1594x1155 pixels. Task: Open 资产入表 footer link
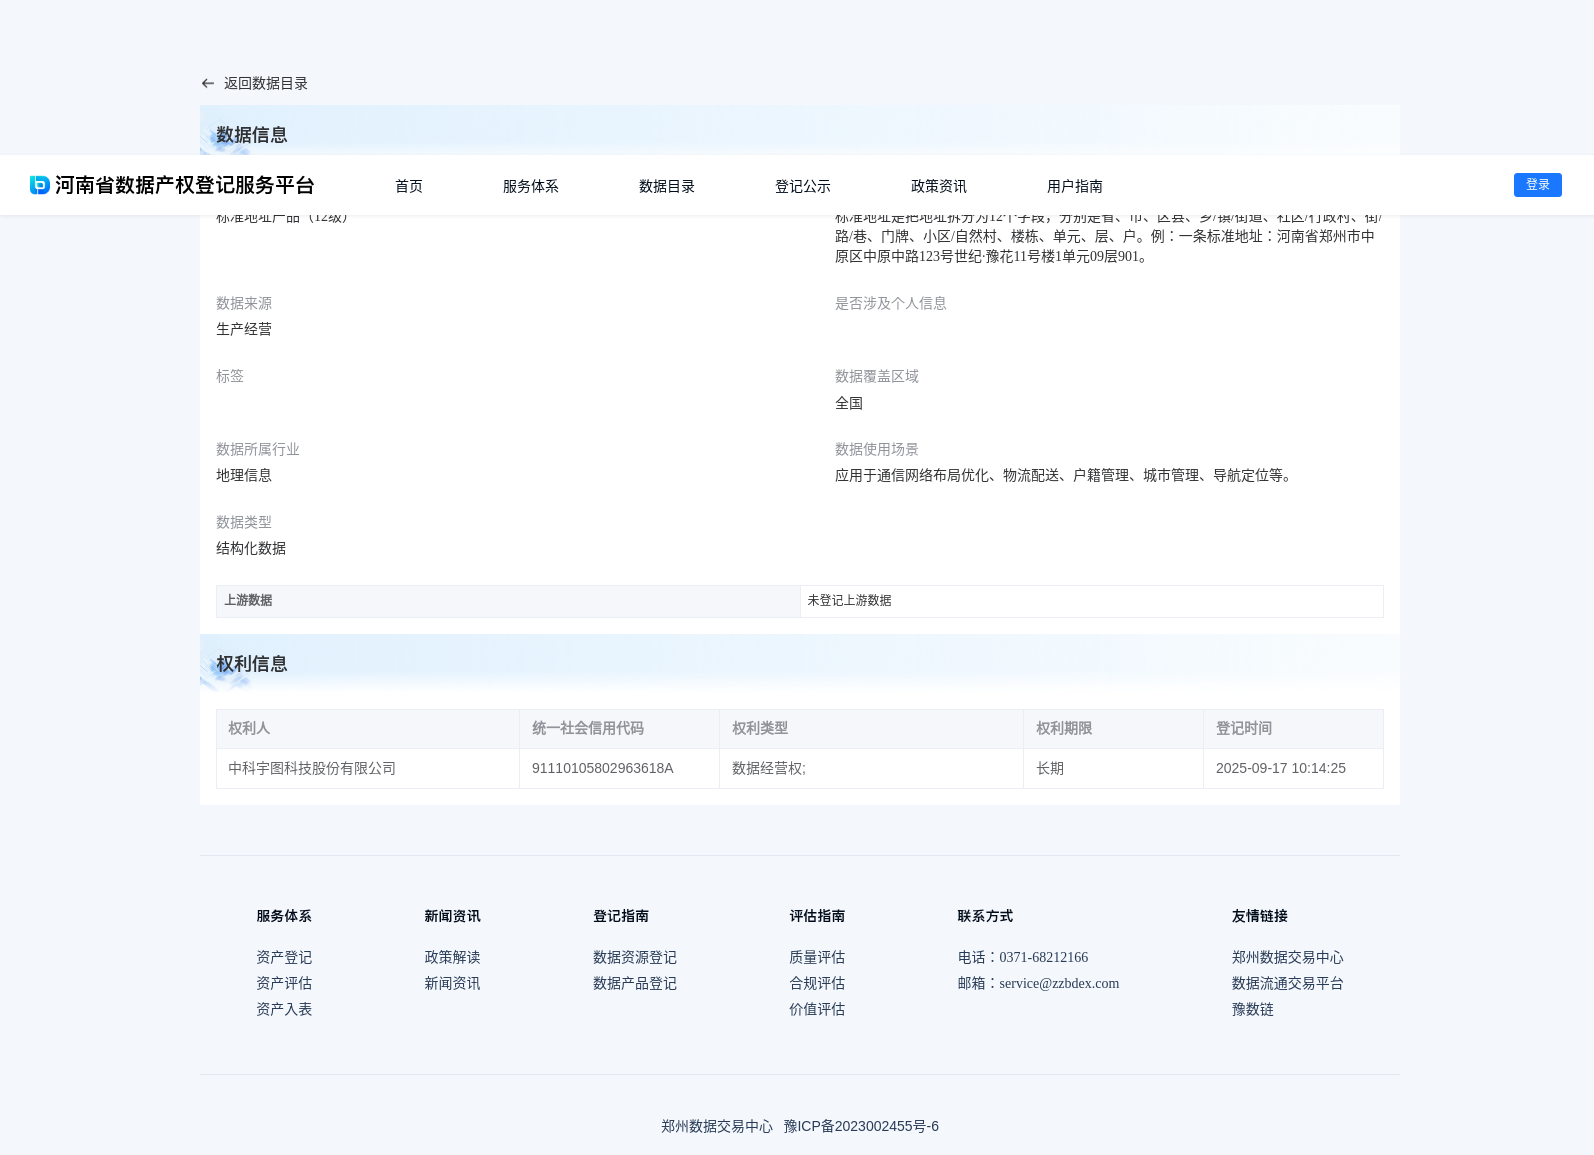point(284,1010)
